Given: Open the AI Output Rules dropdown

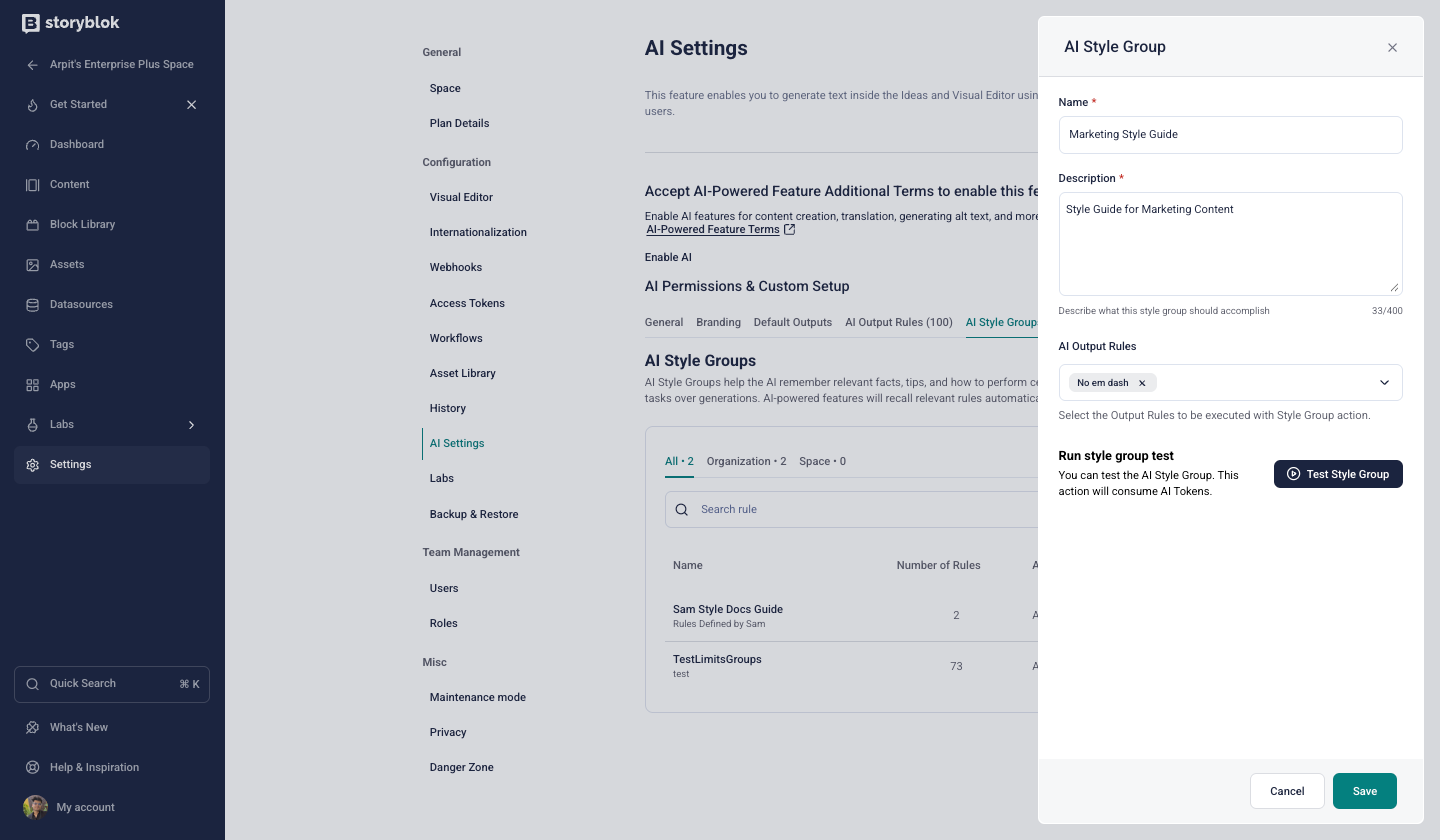Looking at the screenshot, I should (x=1384, y=383).
